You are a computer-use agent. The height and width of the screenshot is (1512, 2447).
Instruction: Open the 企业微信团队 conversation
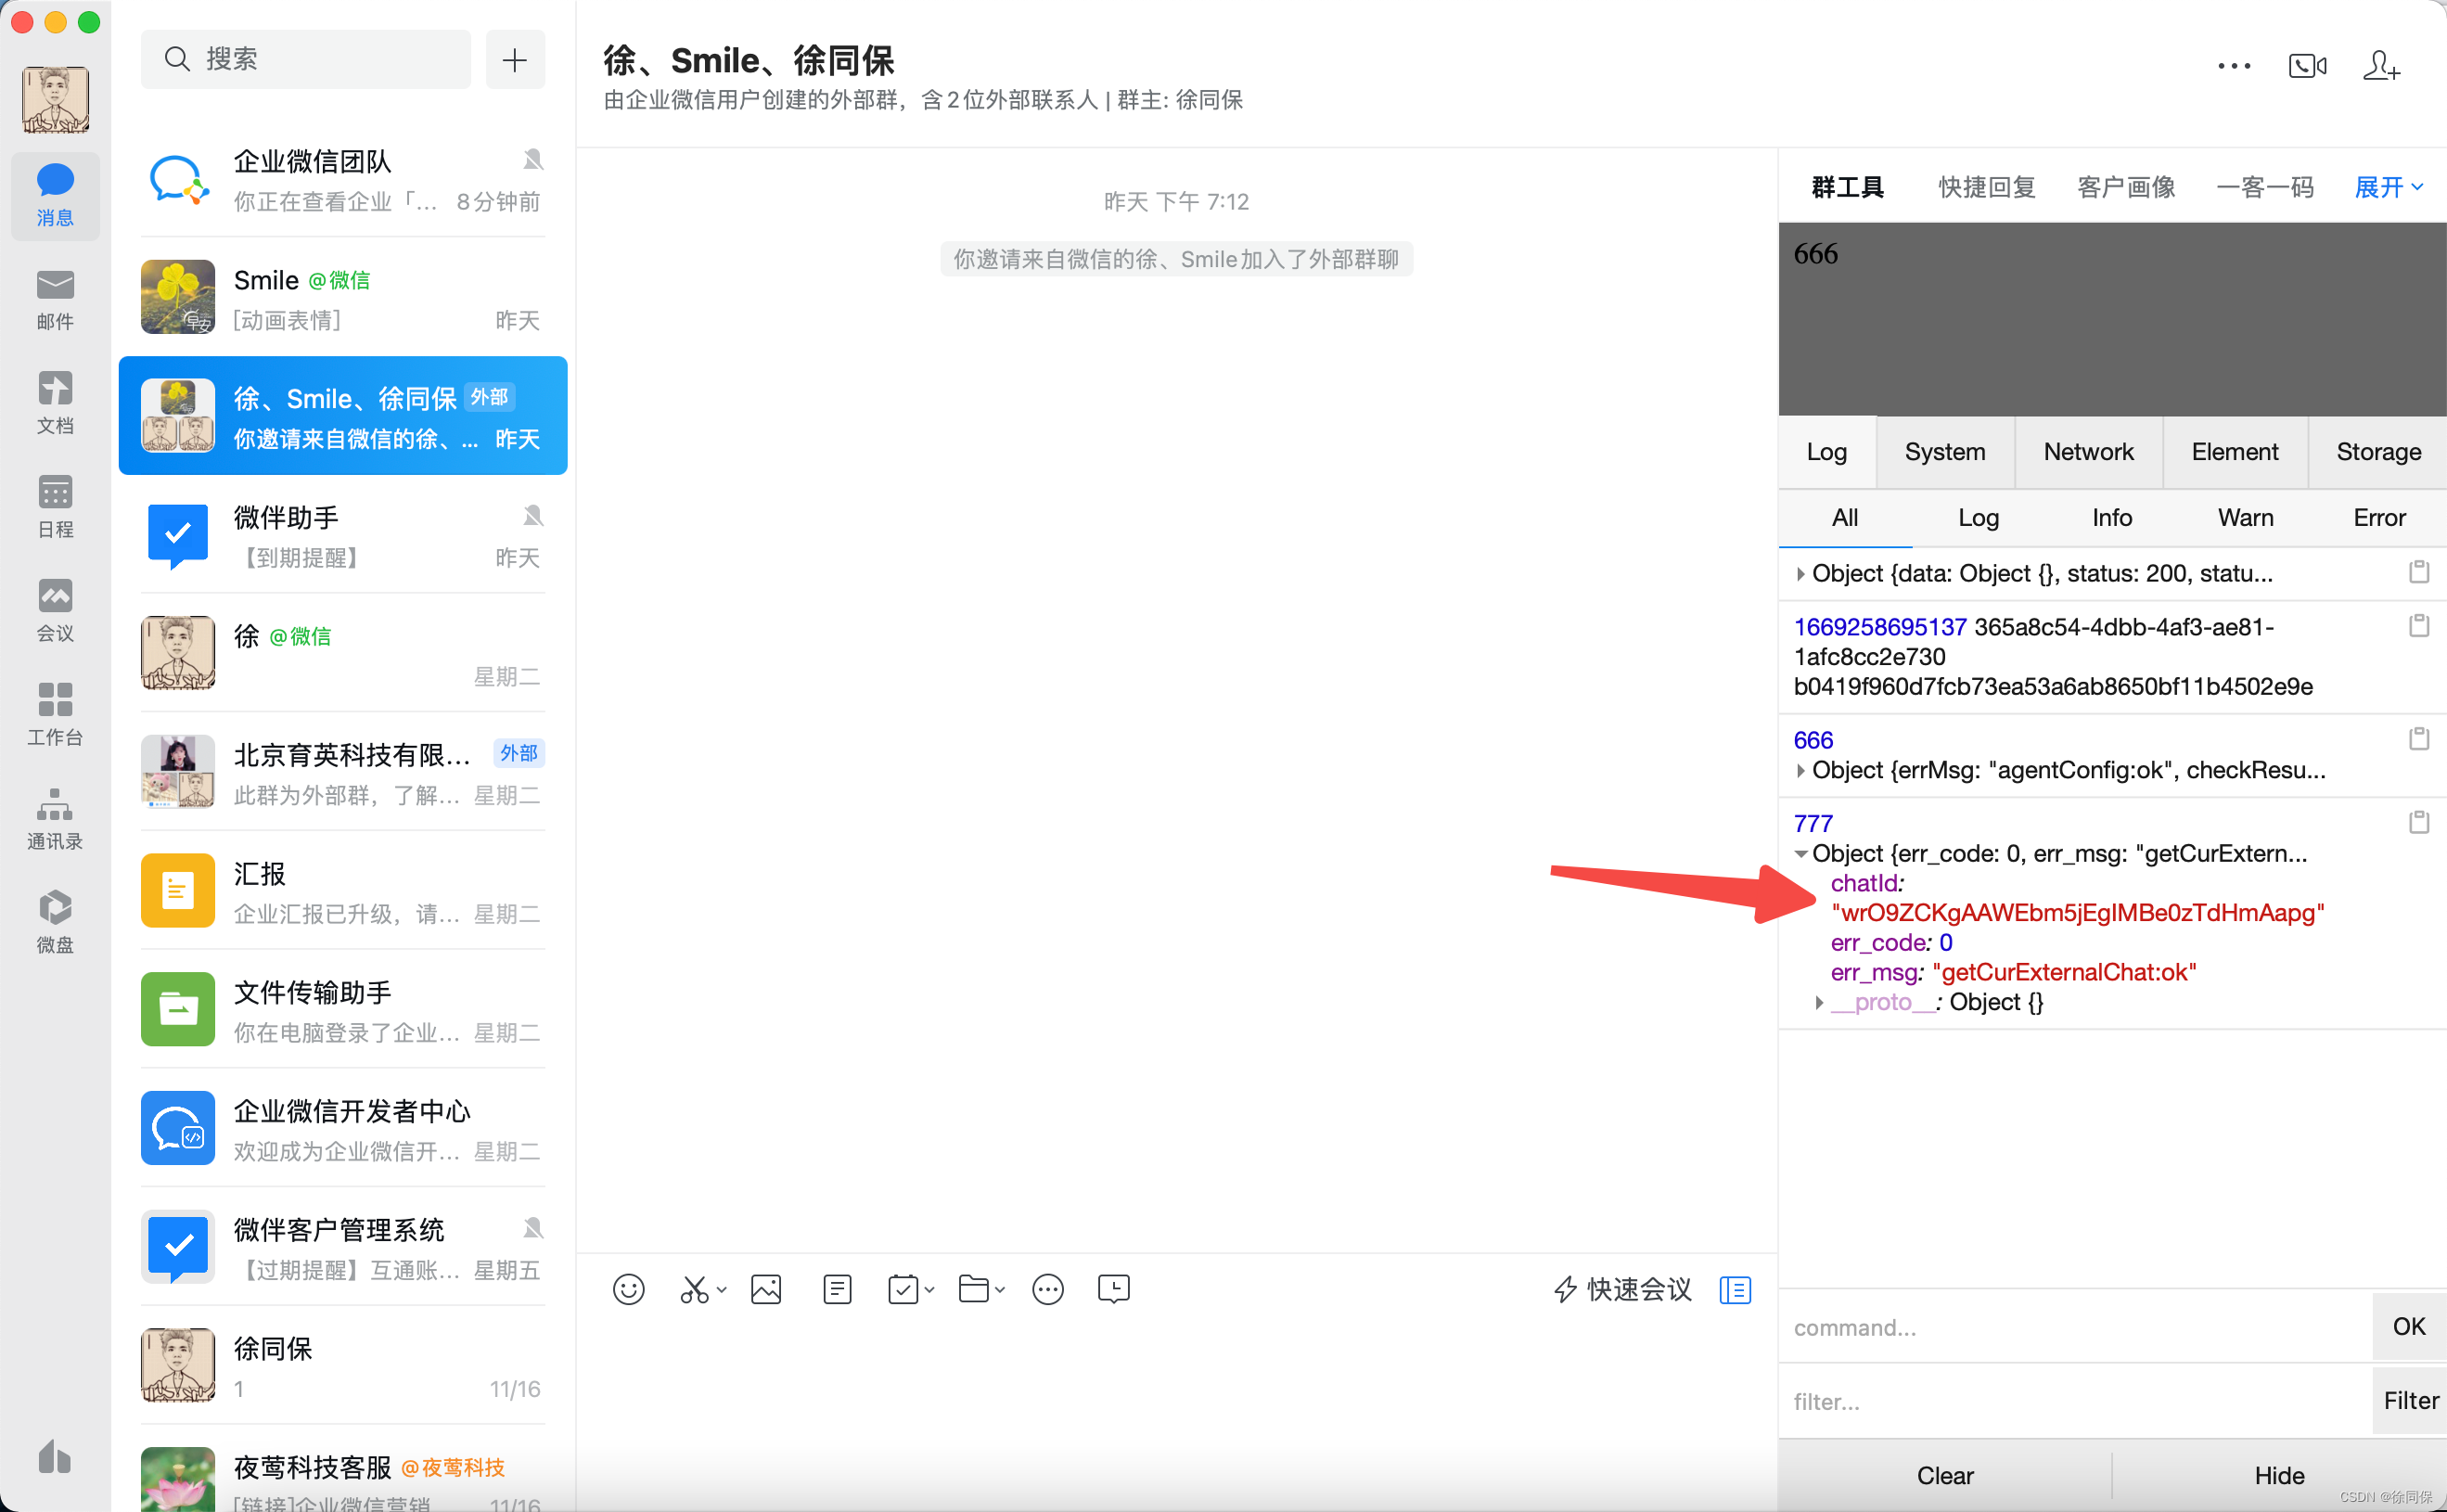(343, 179)
